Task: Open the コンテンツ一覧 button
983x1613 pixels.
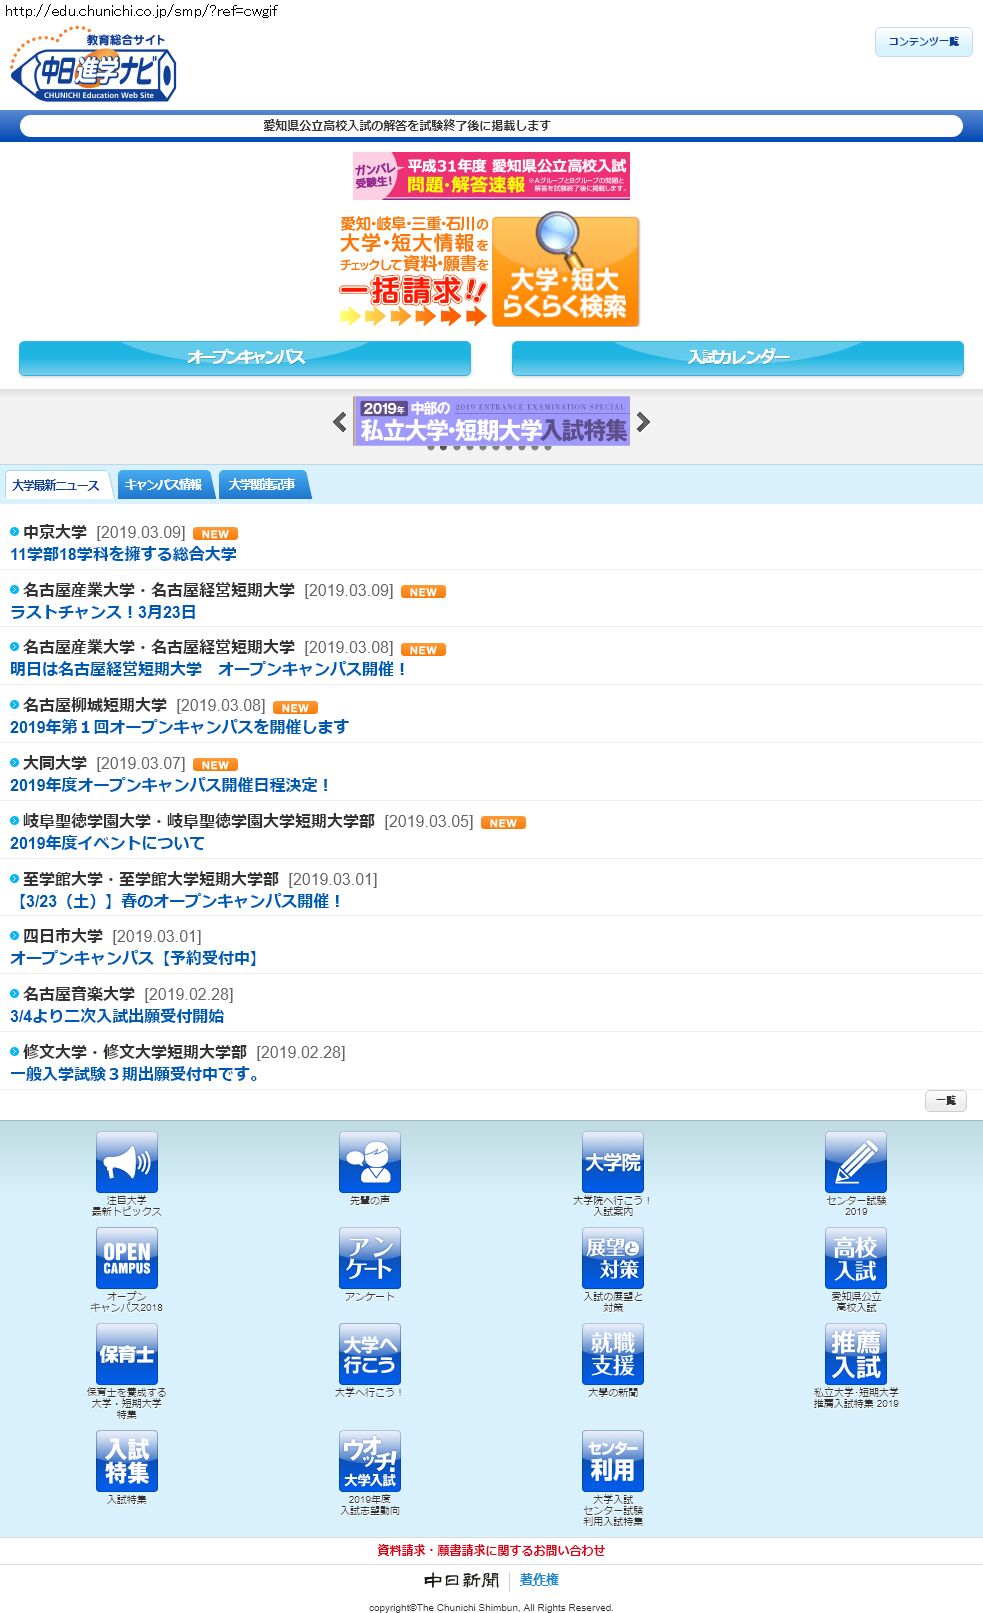Action: point(923,42)
